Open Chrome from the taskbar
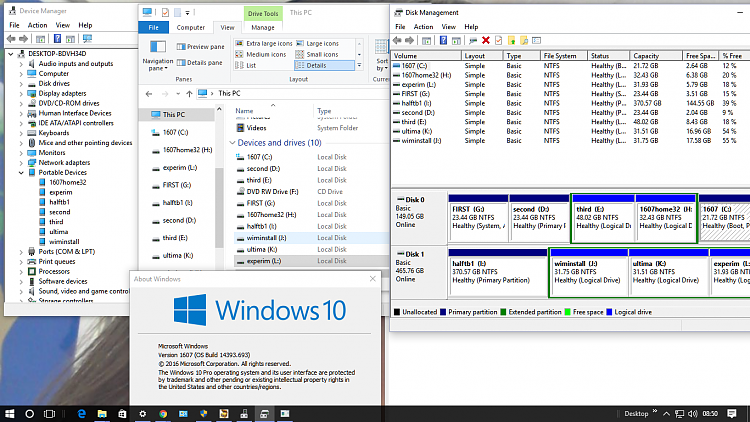750x422 pixels. 163,413
